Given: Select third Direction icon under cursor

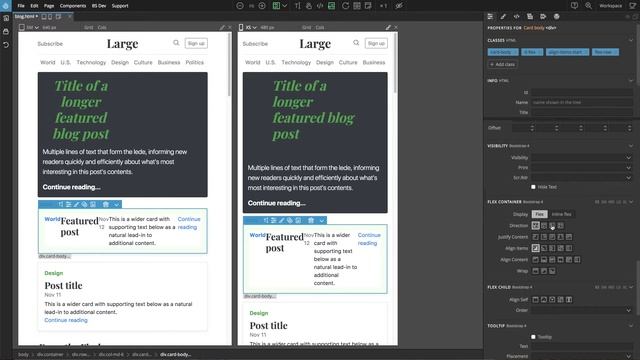Looking at the screenshot, I should pyautogui.click(x=552, y=225).
